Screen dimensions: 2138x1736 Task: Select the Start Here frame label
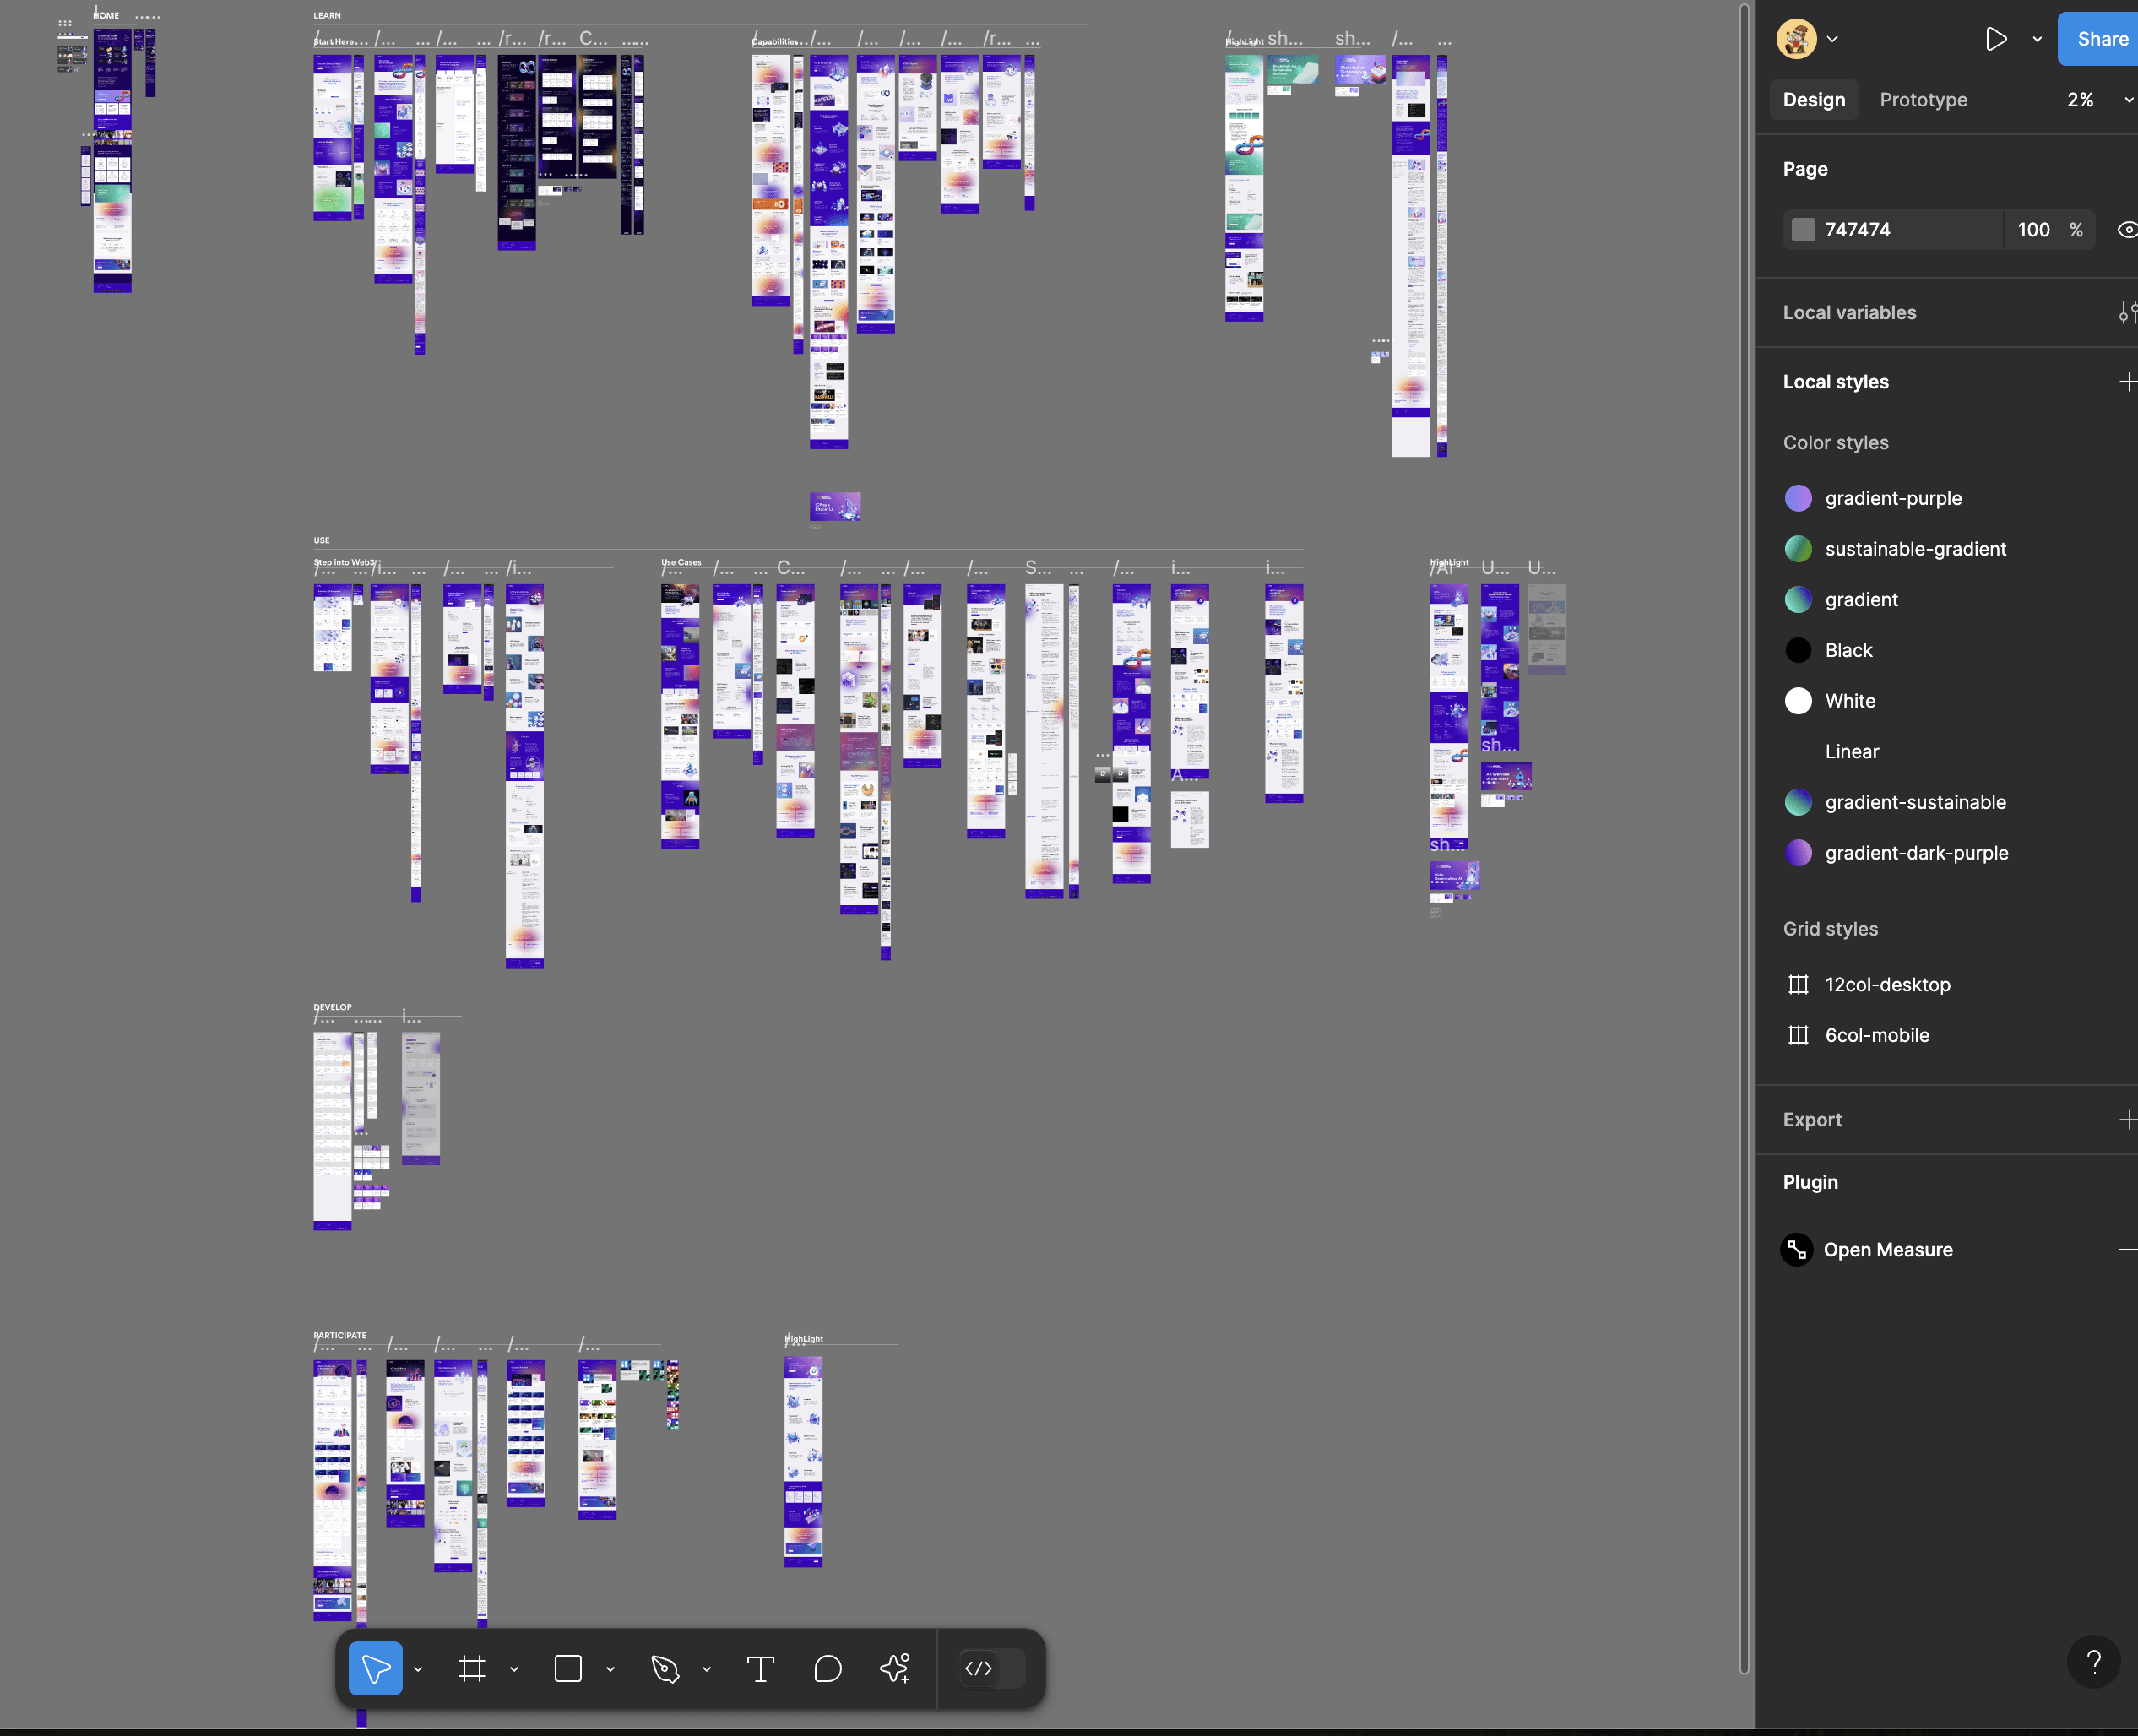334,41
